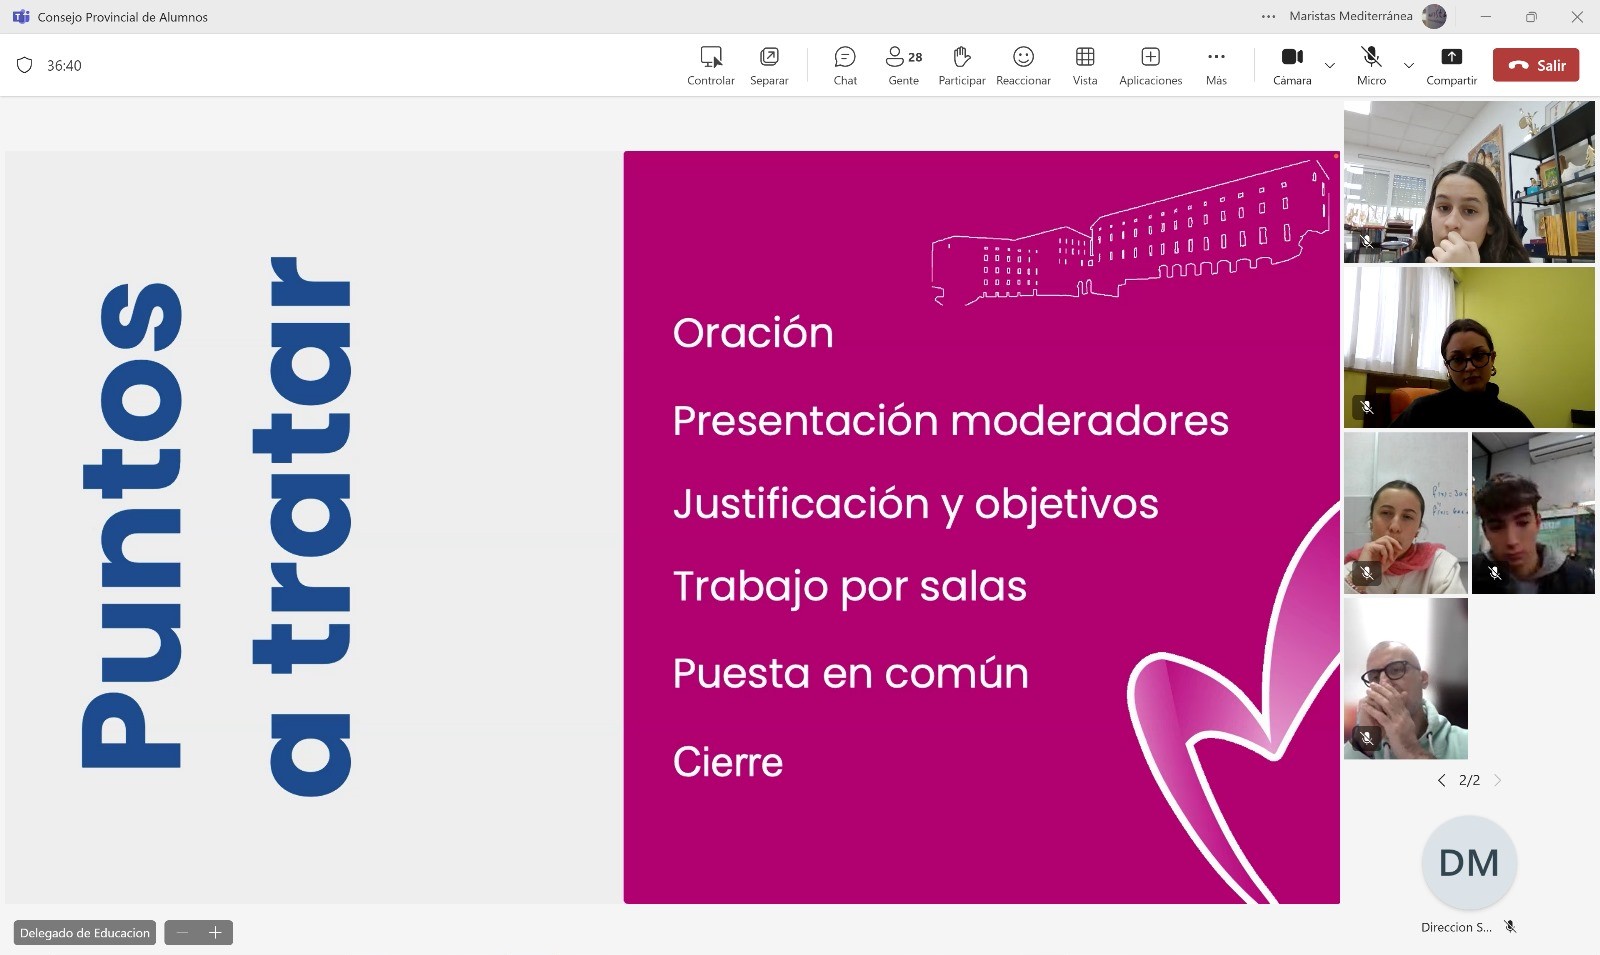Expand microphone options dropdown arrow
Viewport: 1600px width, 955px height.
(1409, 66)
